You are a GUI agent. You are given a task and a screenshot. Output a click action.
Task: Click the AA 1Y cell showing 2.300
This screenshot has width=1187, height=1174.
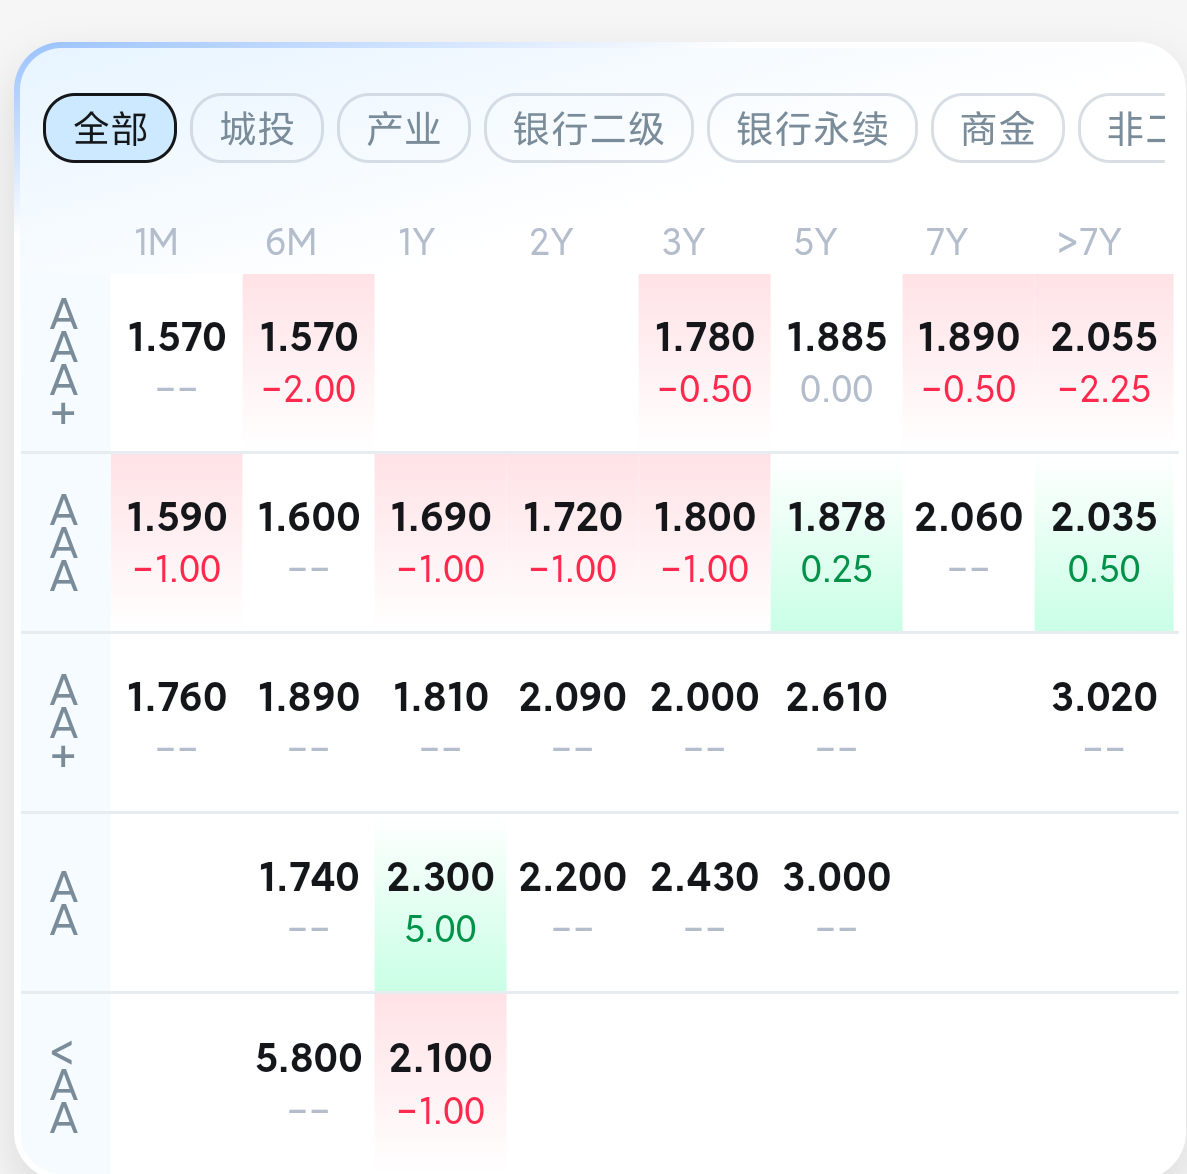click(440, 902)
